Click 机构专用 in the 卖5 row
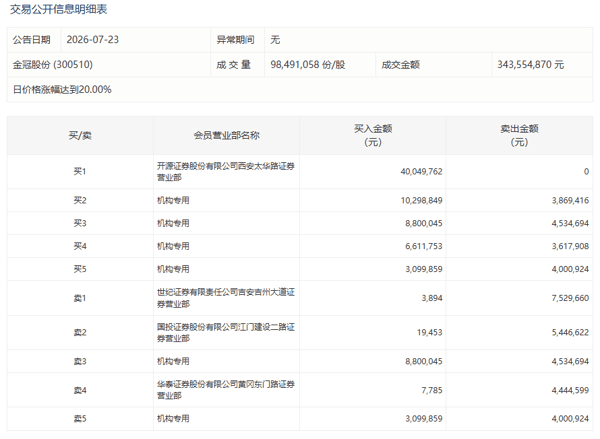 [173, 419]
